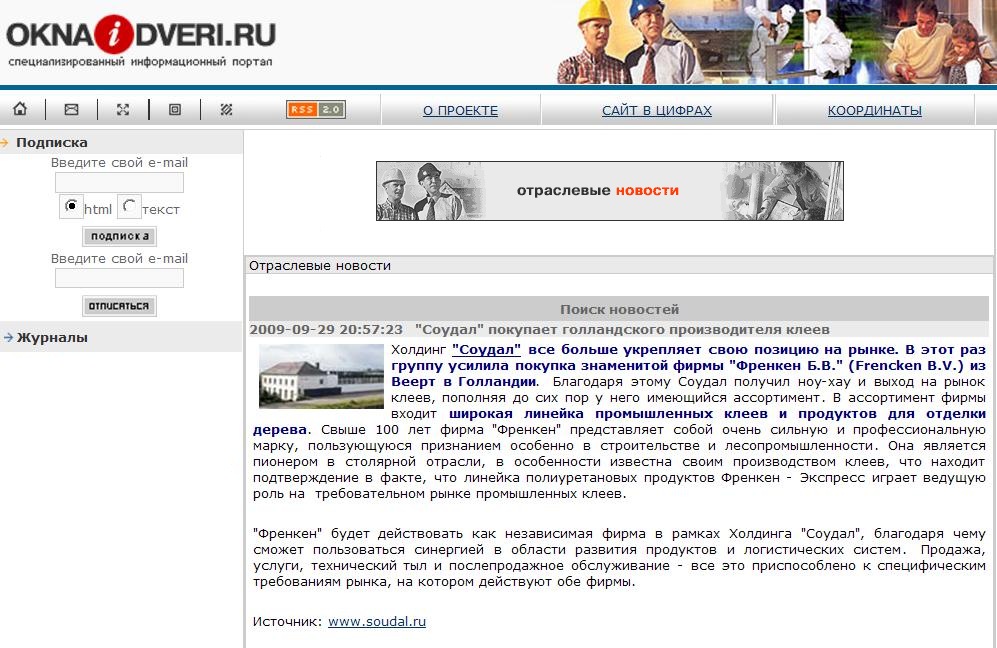Click the подписка subscribe button
This screenshot has width=997, height=648.
click(x=120, y=236)
